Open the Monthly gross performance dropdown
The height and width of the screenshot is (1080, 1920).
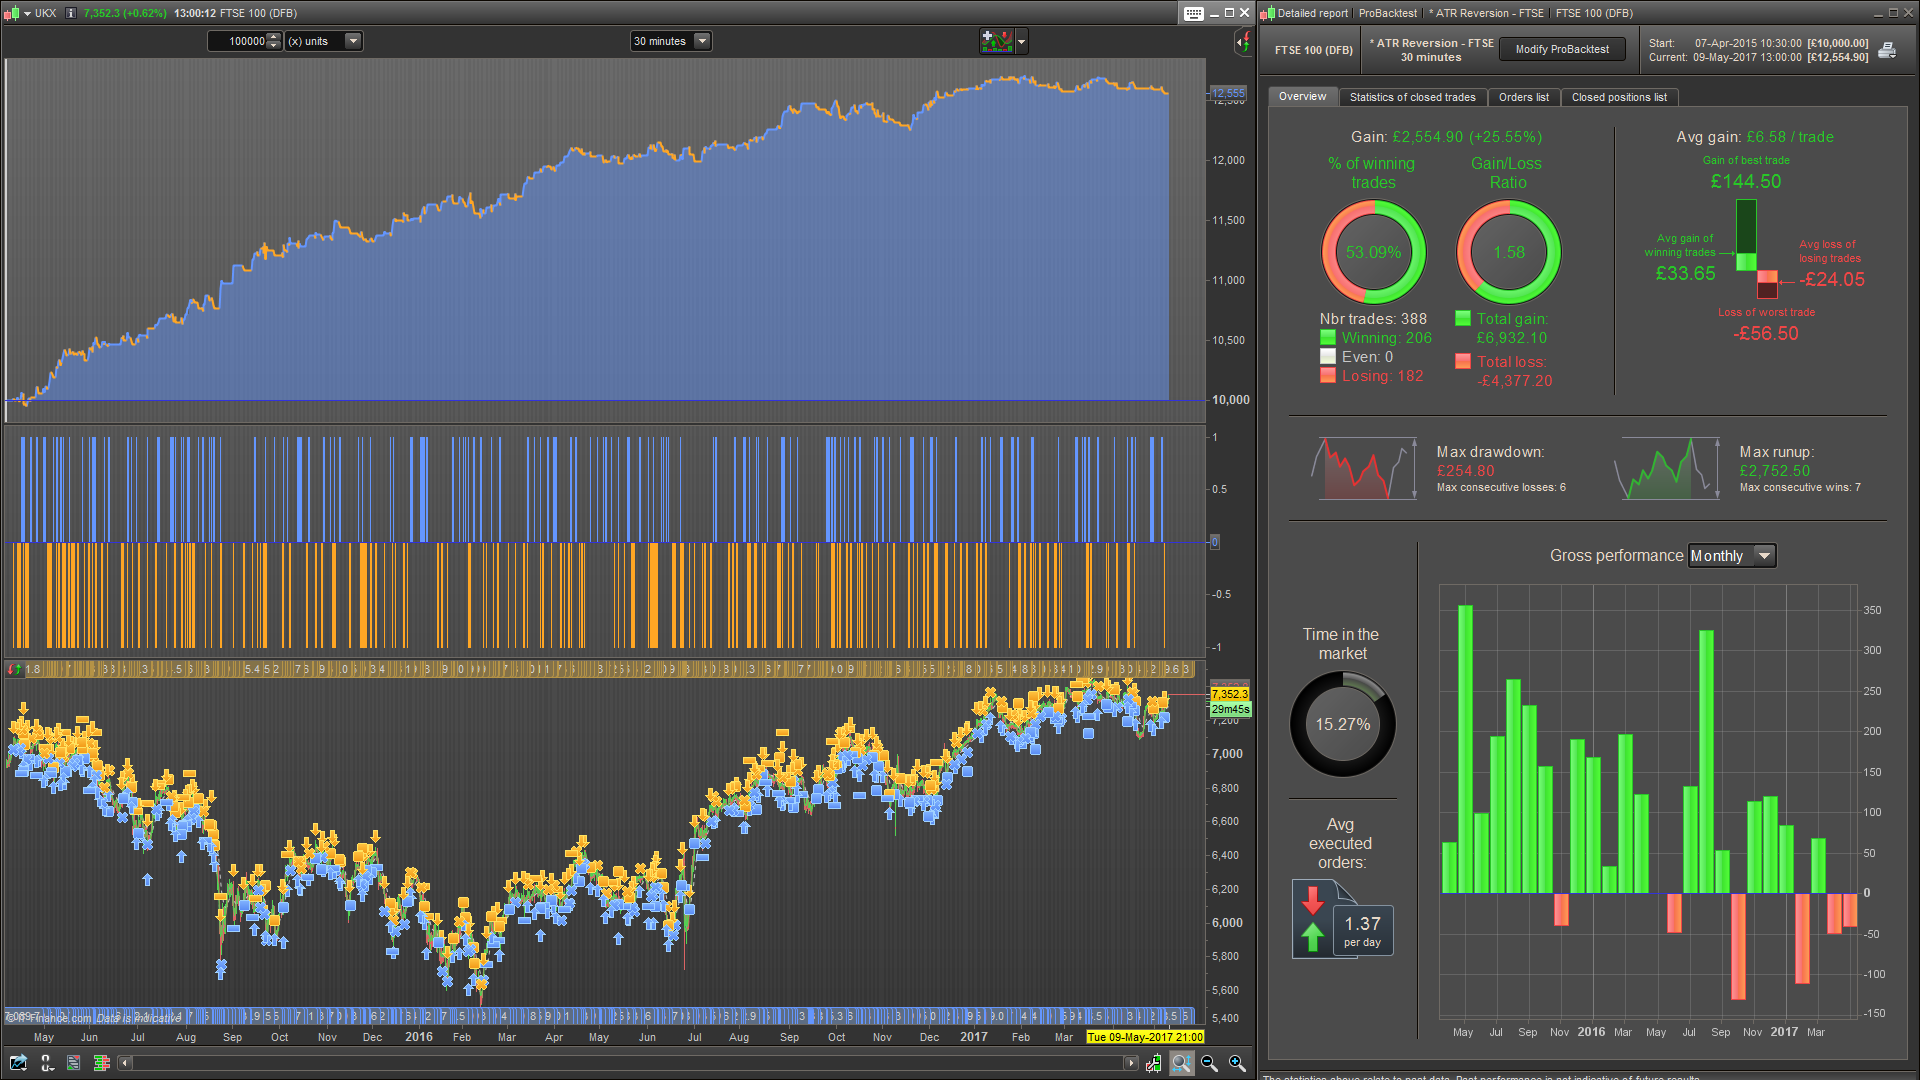(x=1764, y=556)
